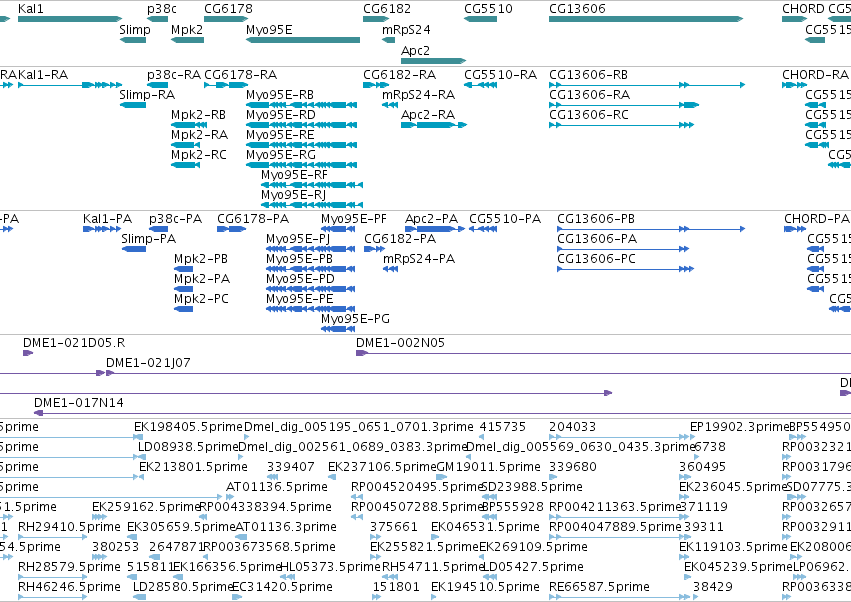Select the CG13606-RB transcript label

pos(588,74)
